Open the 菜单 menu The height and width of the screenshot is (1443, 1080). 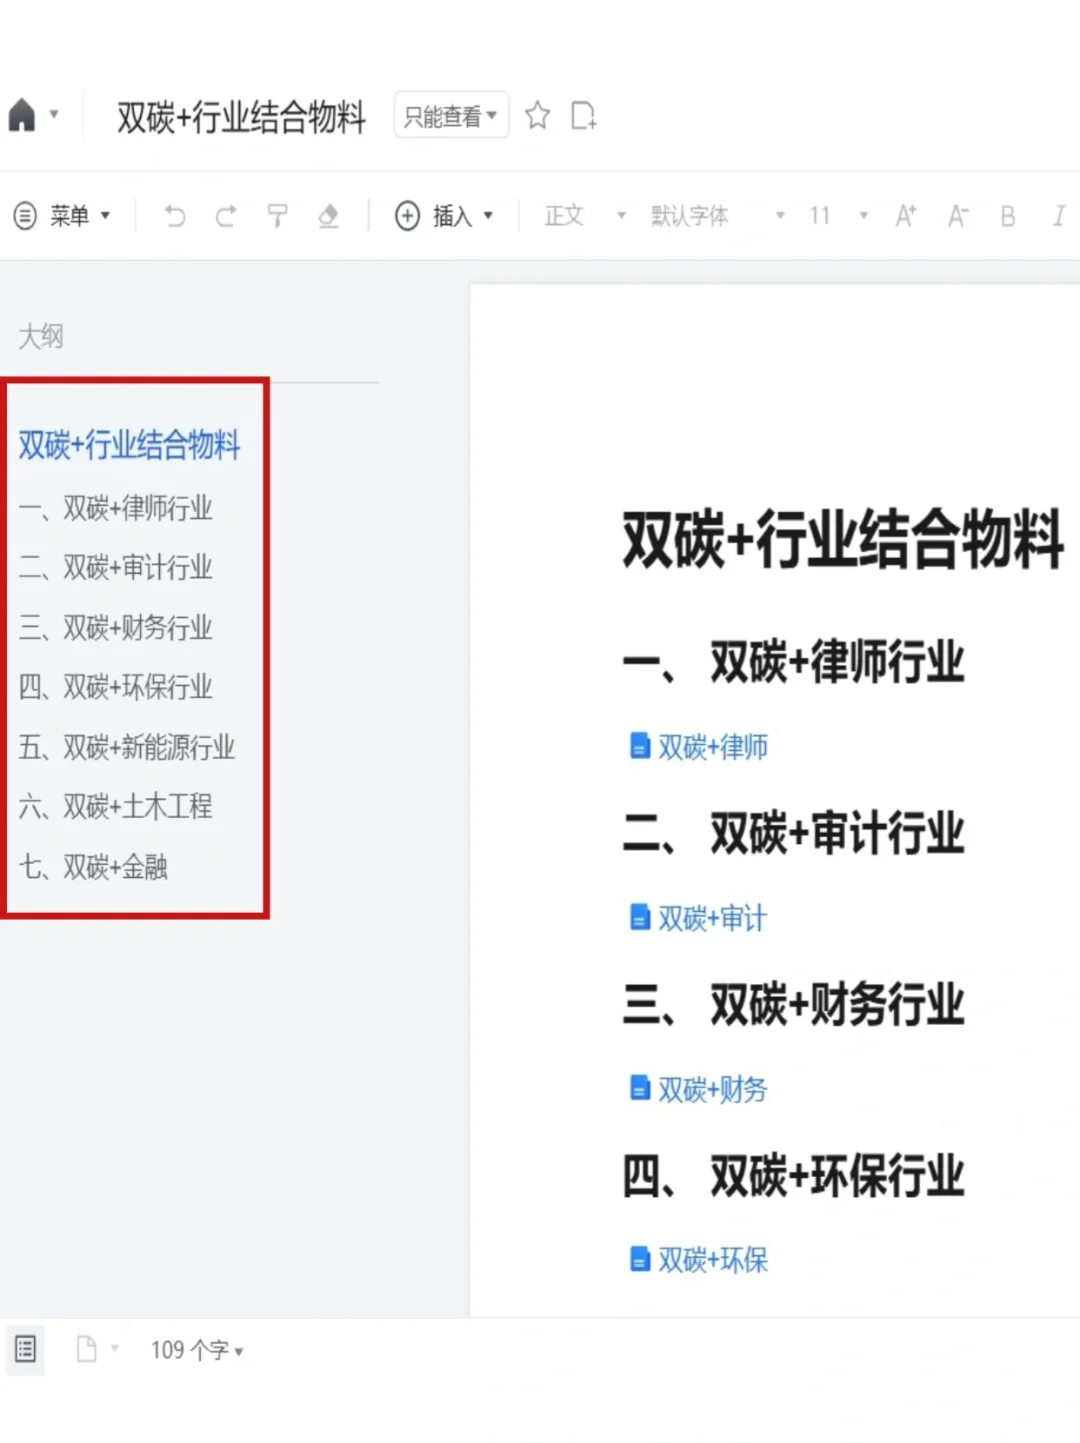[x=62, y=215]
